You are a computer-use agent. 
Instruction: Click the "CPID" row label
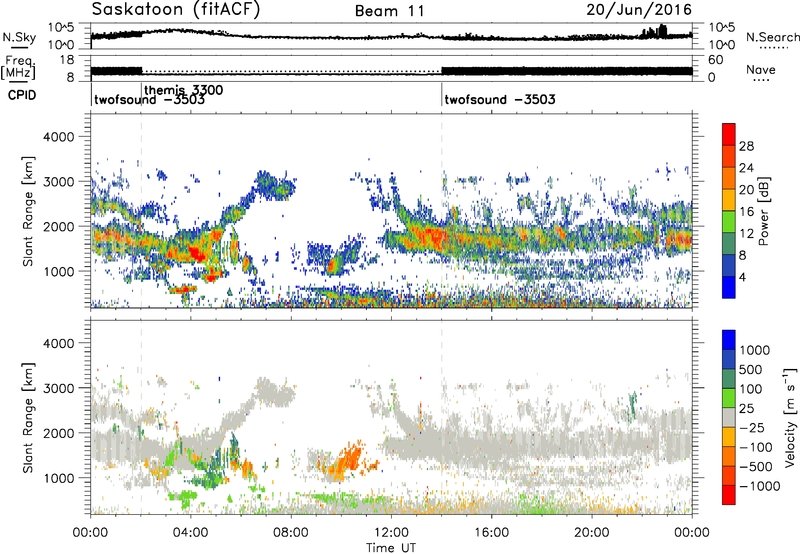tap(22, 95)
